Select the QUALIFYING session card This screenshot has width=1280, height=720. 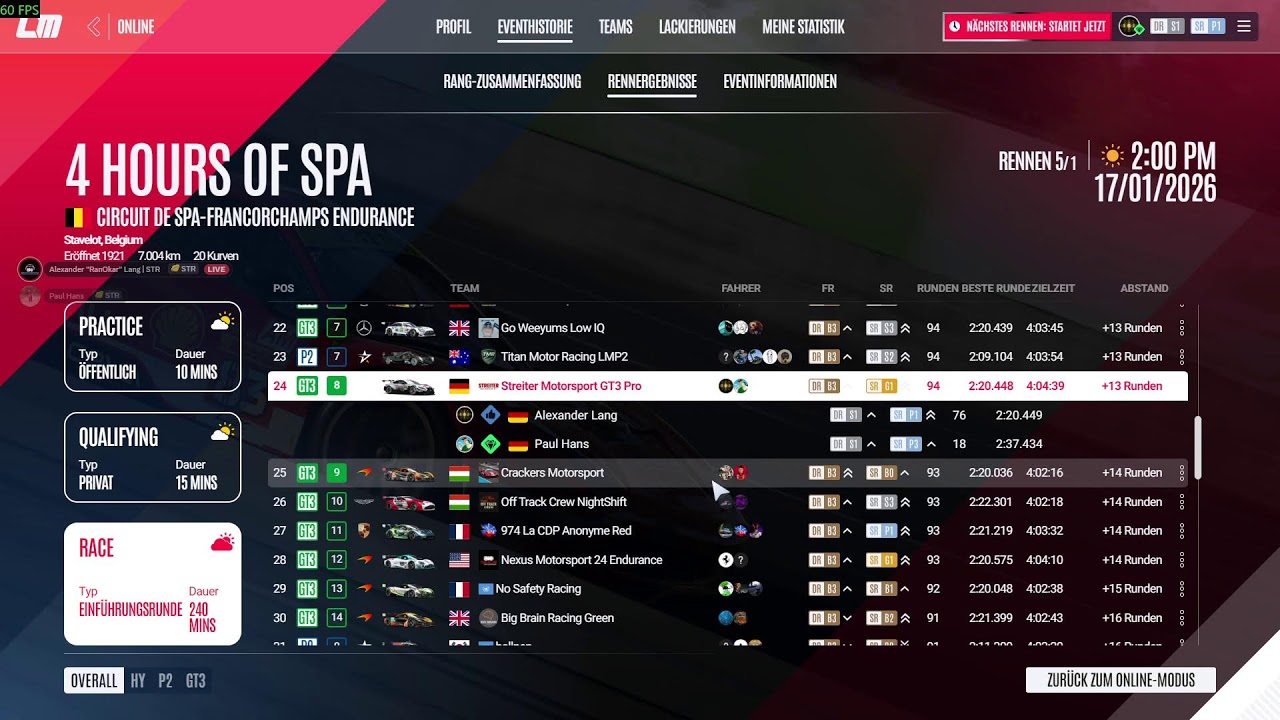[x=153, y=457]
